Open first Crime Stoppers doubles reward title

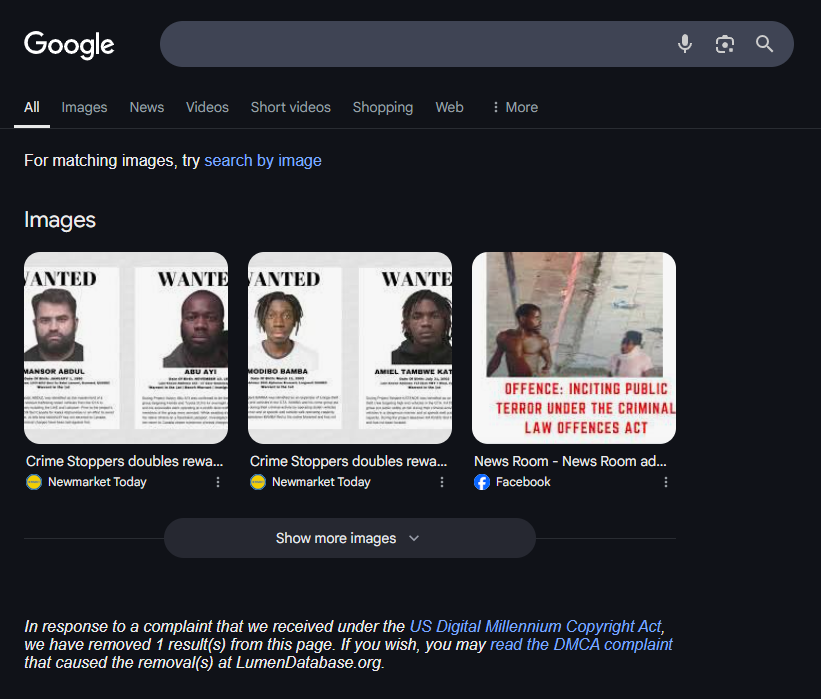(125, 461)
